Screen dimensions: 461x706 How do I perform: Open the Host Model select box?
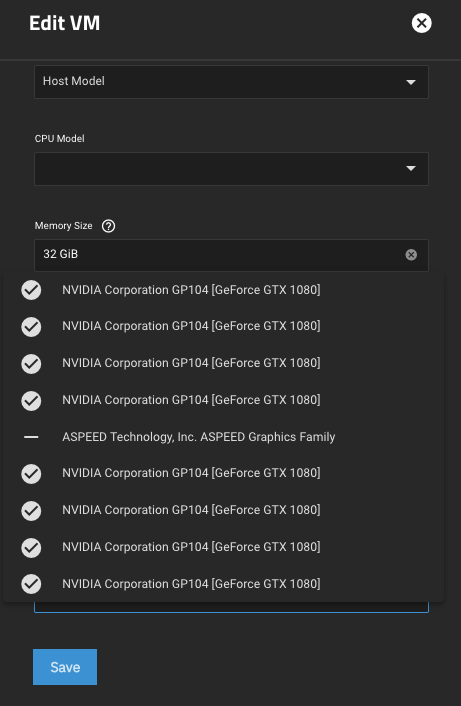[x=231, y=82]
